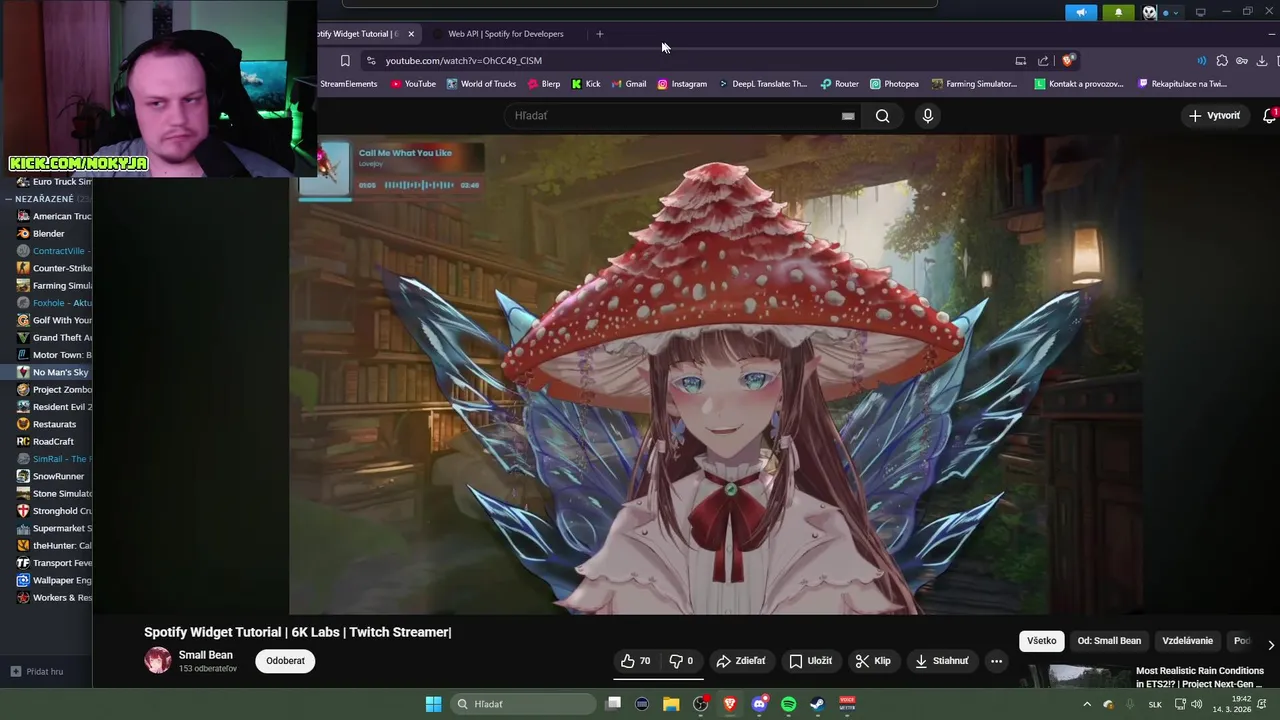Open Router bookmark

(839, 84)
